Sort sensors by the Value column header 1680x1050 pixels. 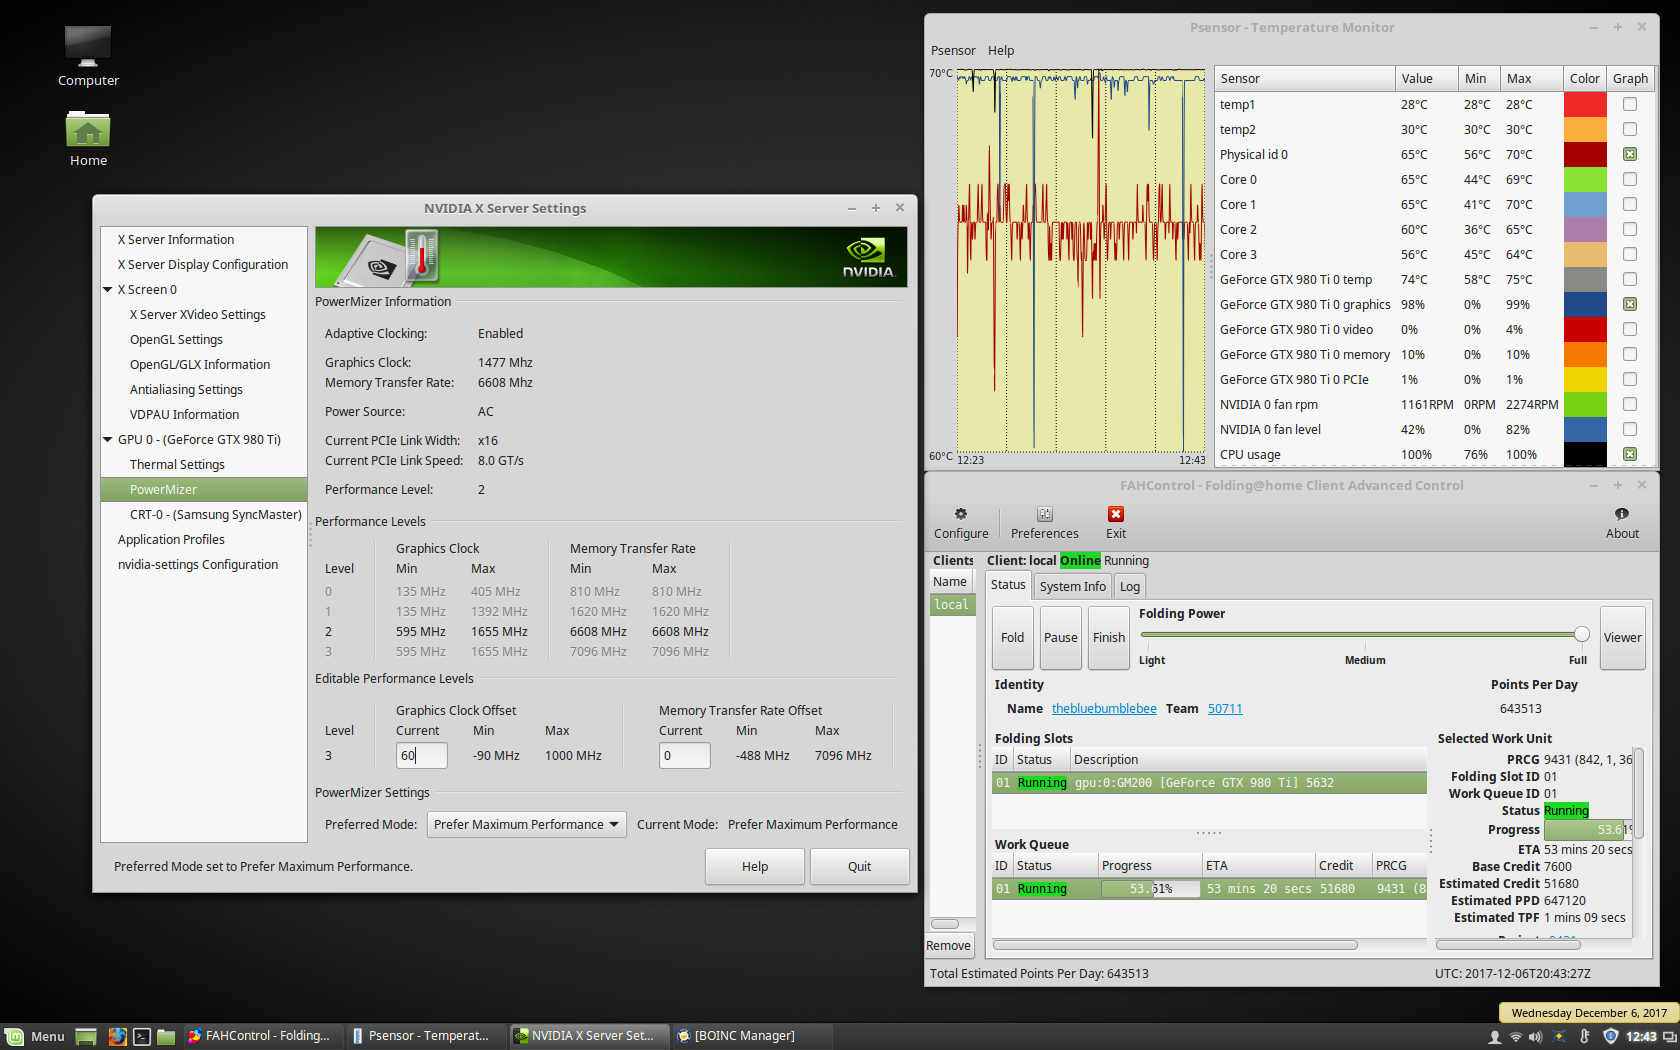[x=1426, y=78]
